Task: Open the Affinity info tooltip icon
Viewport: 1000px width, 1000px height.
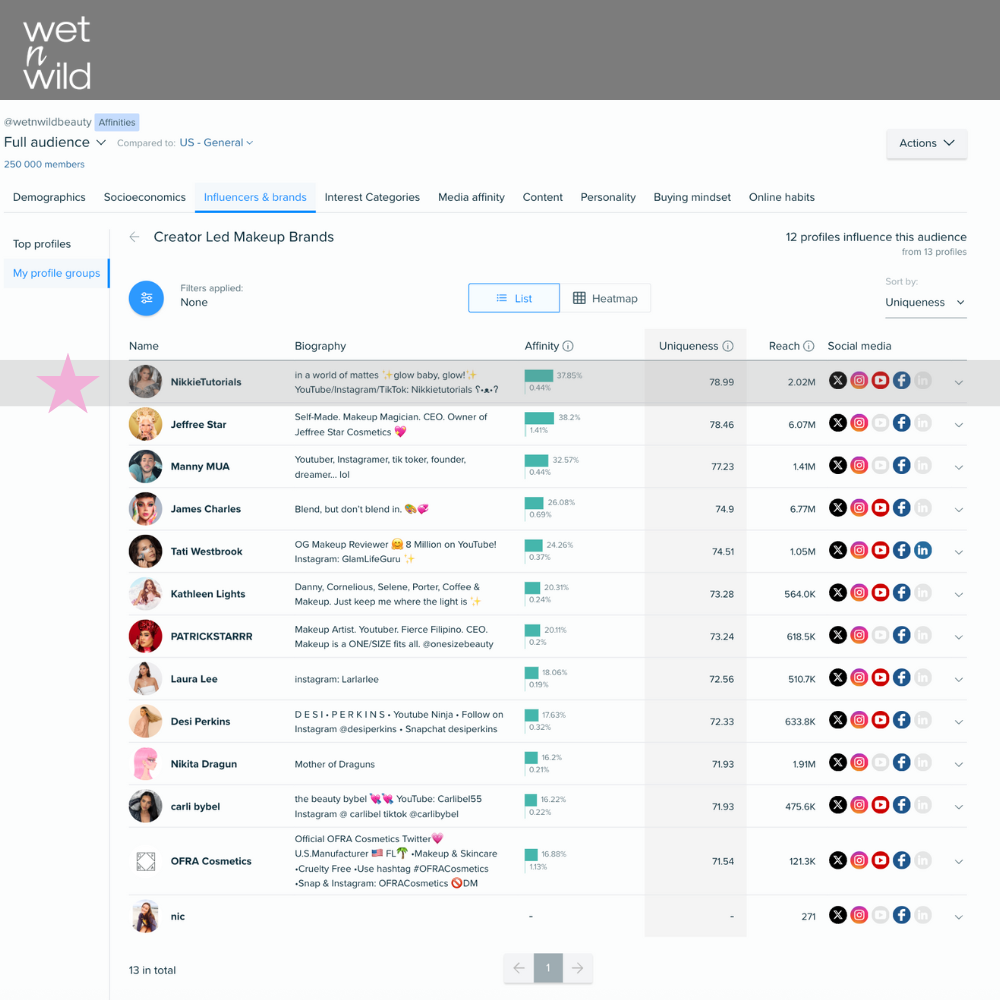Action: point(568,346)
